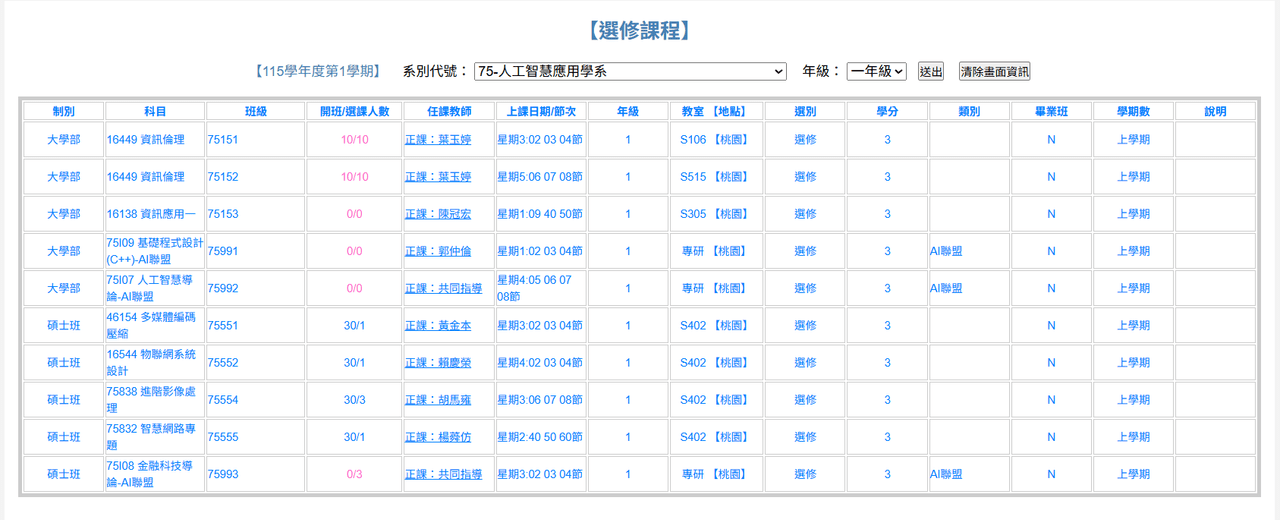Click subject 75832 智慧網路專題
The height and width of the screenshot is (520, 1280).
click(152, 437)
